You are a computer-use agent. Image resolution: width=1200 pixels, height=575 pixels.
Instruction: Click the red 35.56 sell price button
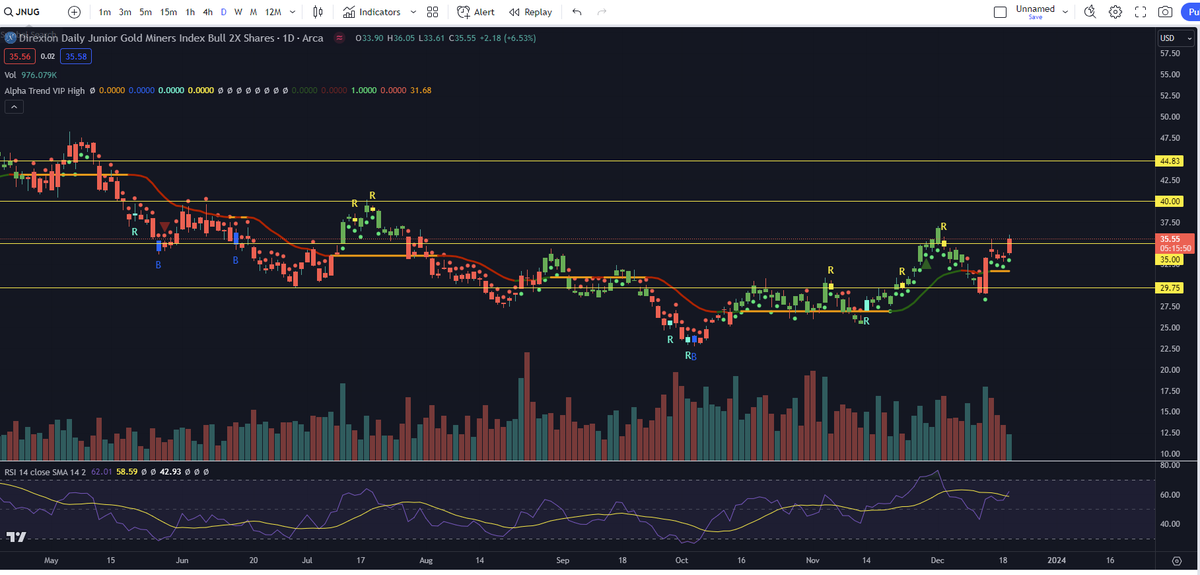(19, 57)
